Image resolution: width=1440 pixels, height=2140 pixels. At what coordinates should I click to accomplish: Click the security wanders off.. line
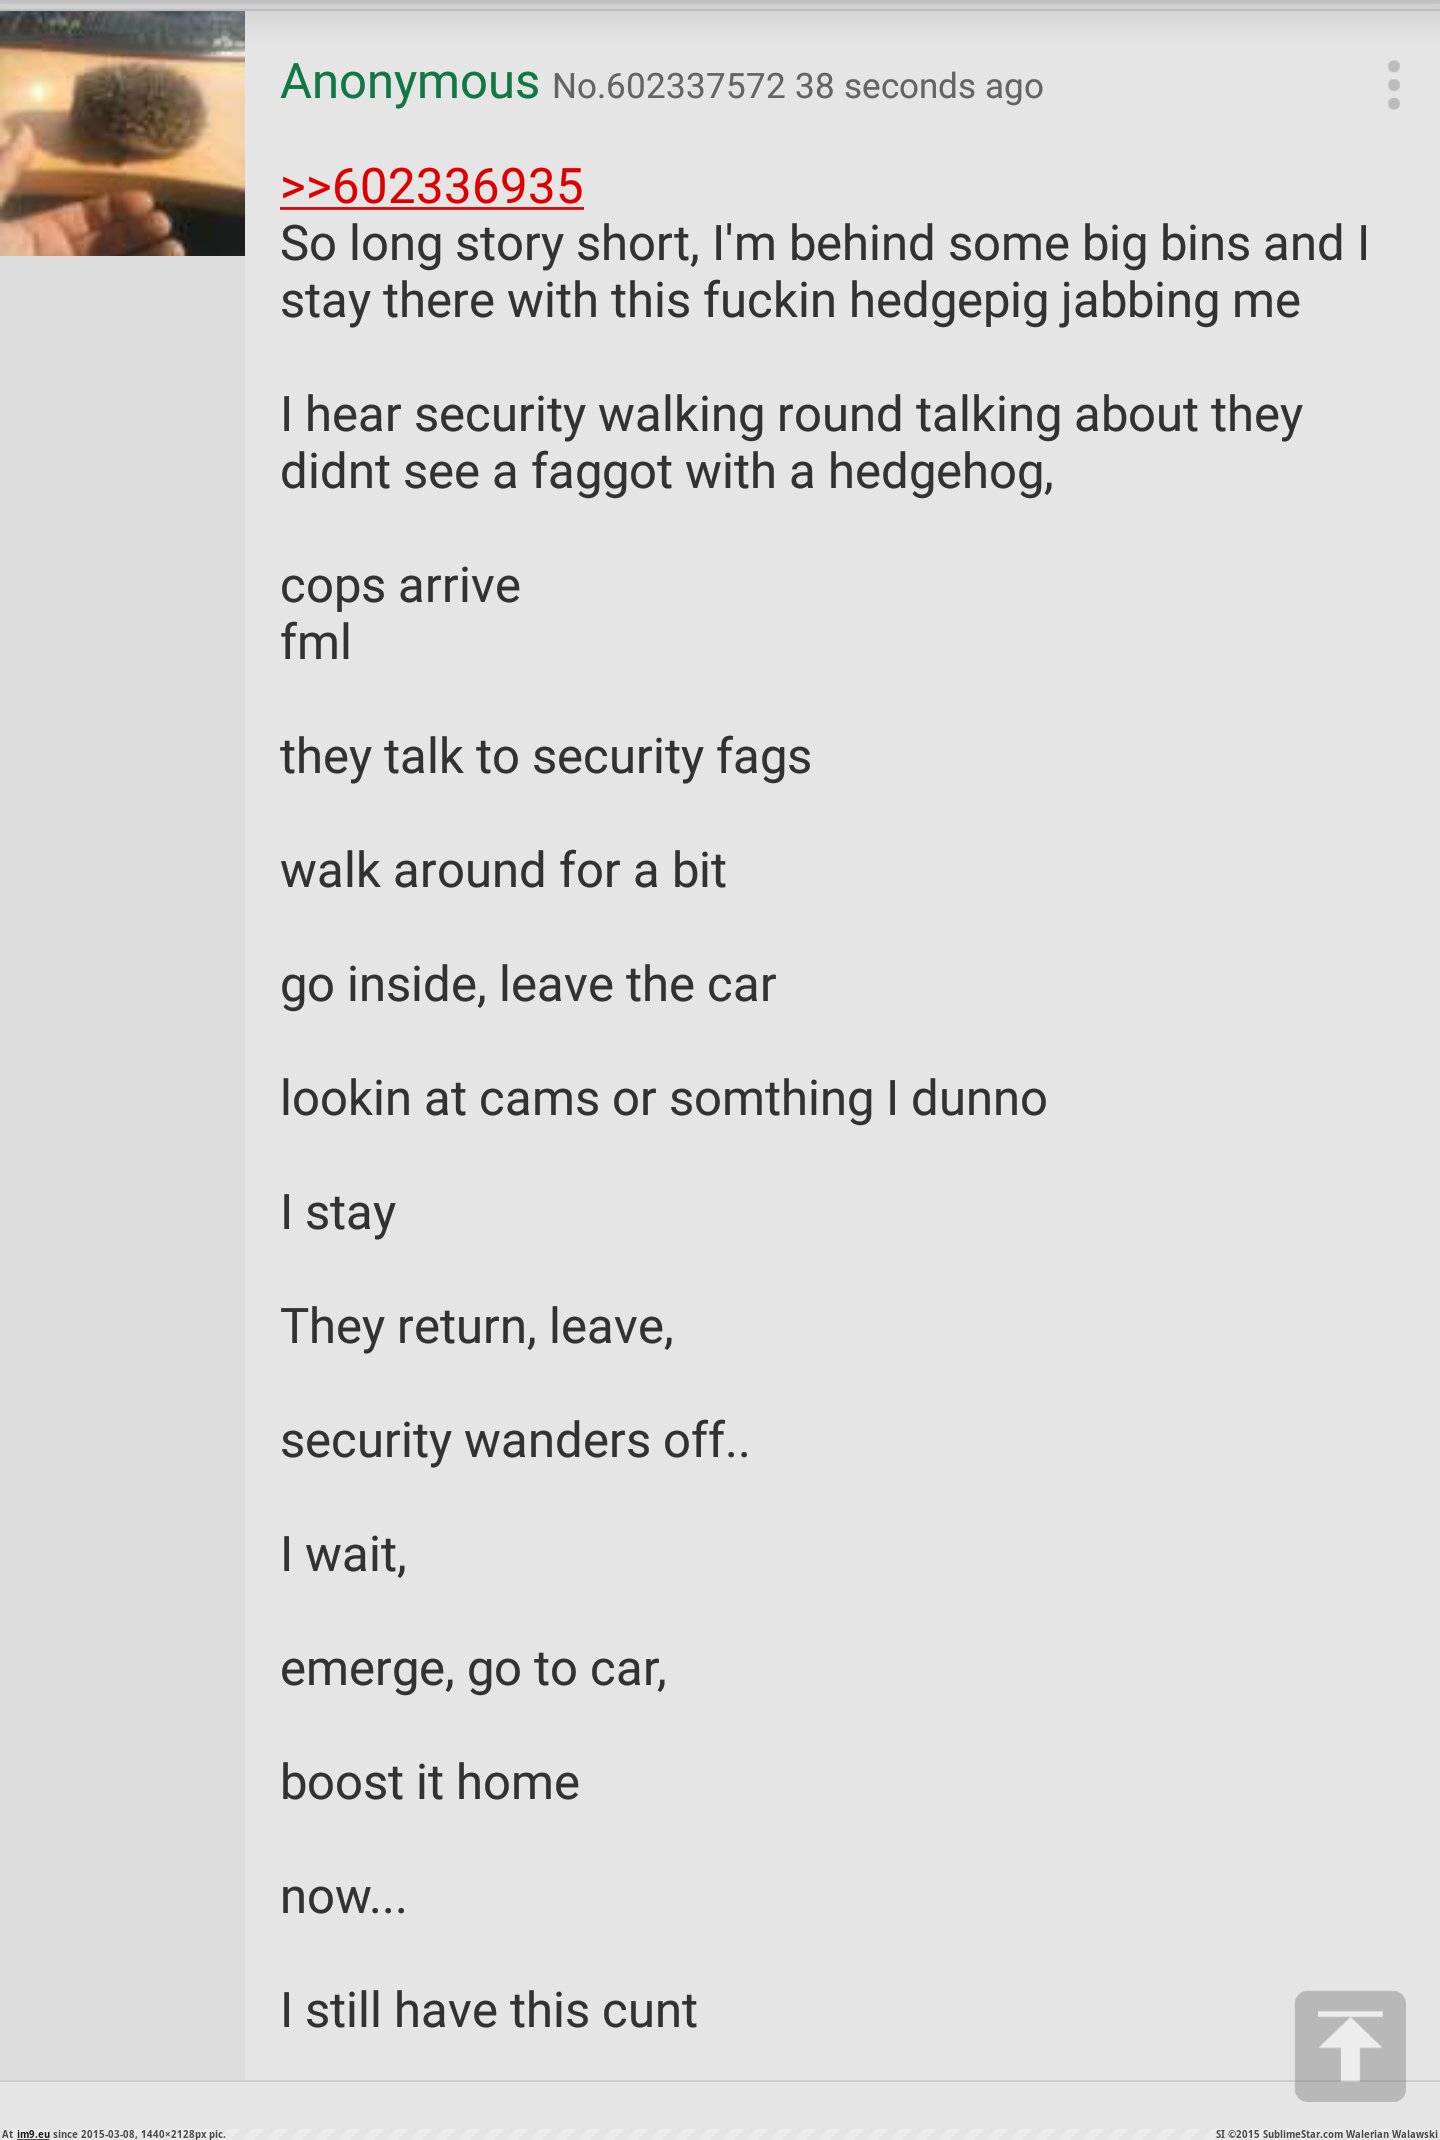[x=515, y=1442]
